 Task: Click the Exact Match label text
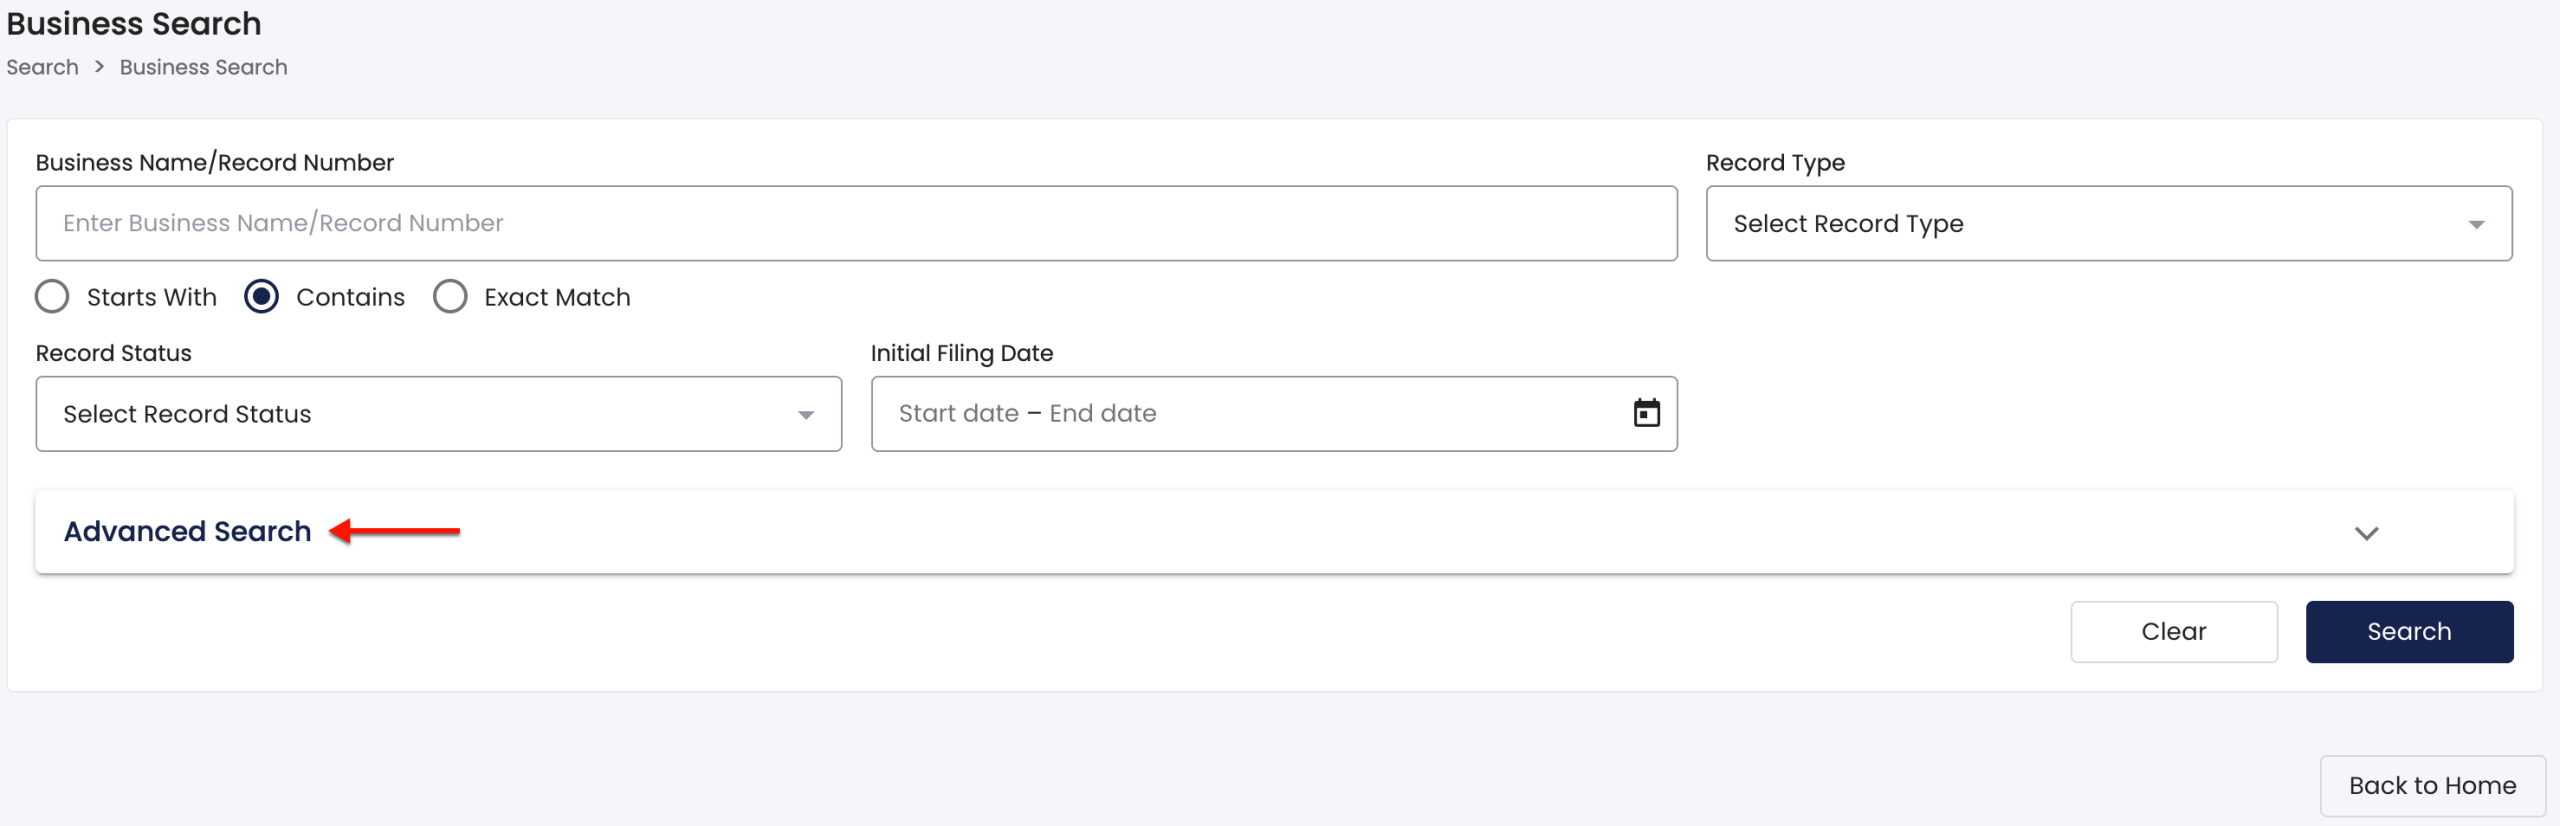tap(557, 297)
